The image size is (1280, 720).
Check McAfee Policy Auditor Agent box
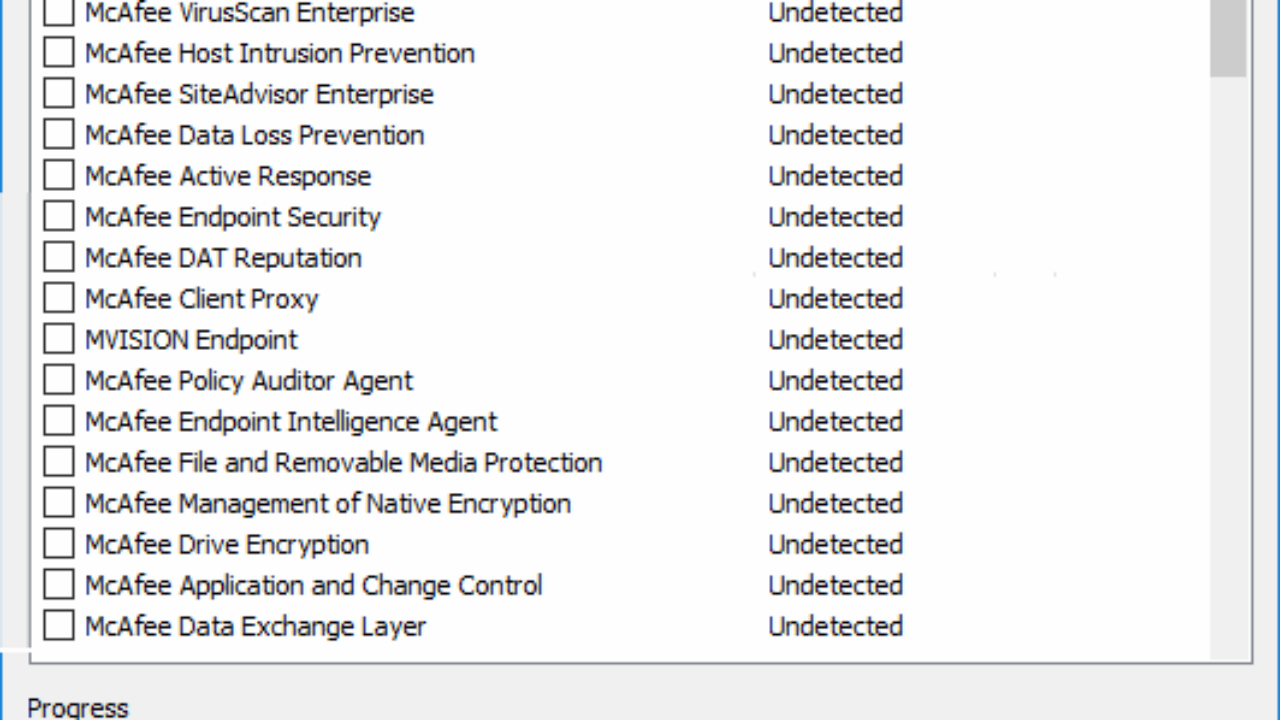click(x=59, y=381)
